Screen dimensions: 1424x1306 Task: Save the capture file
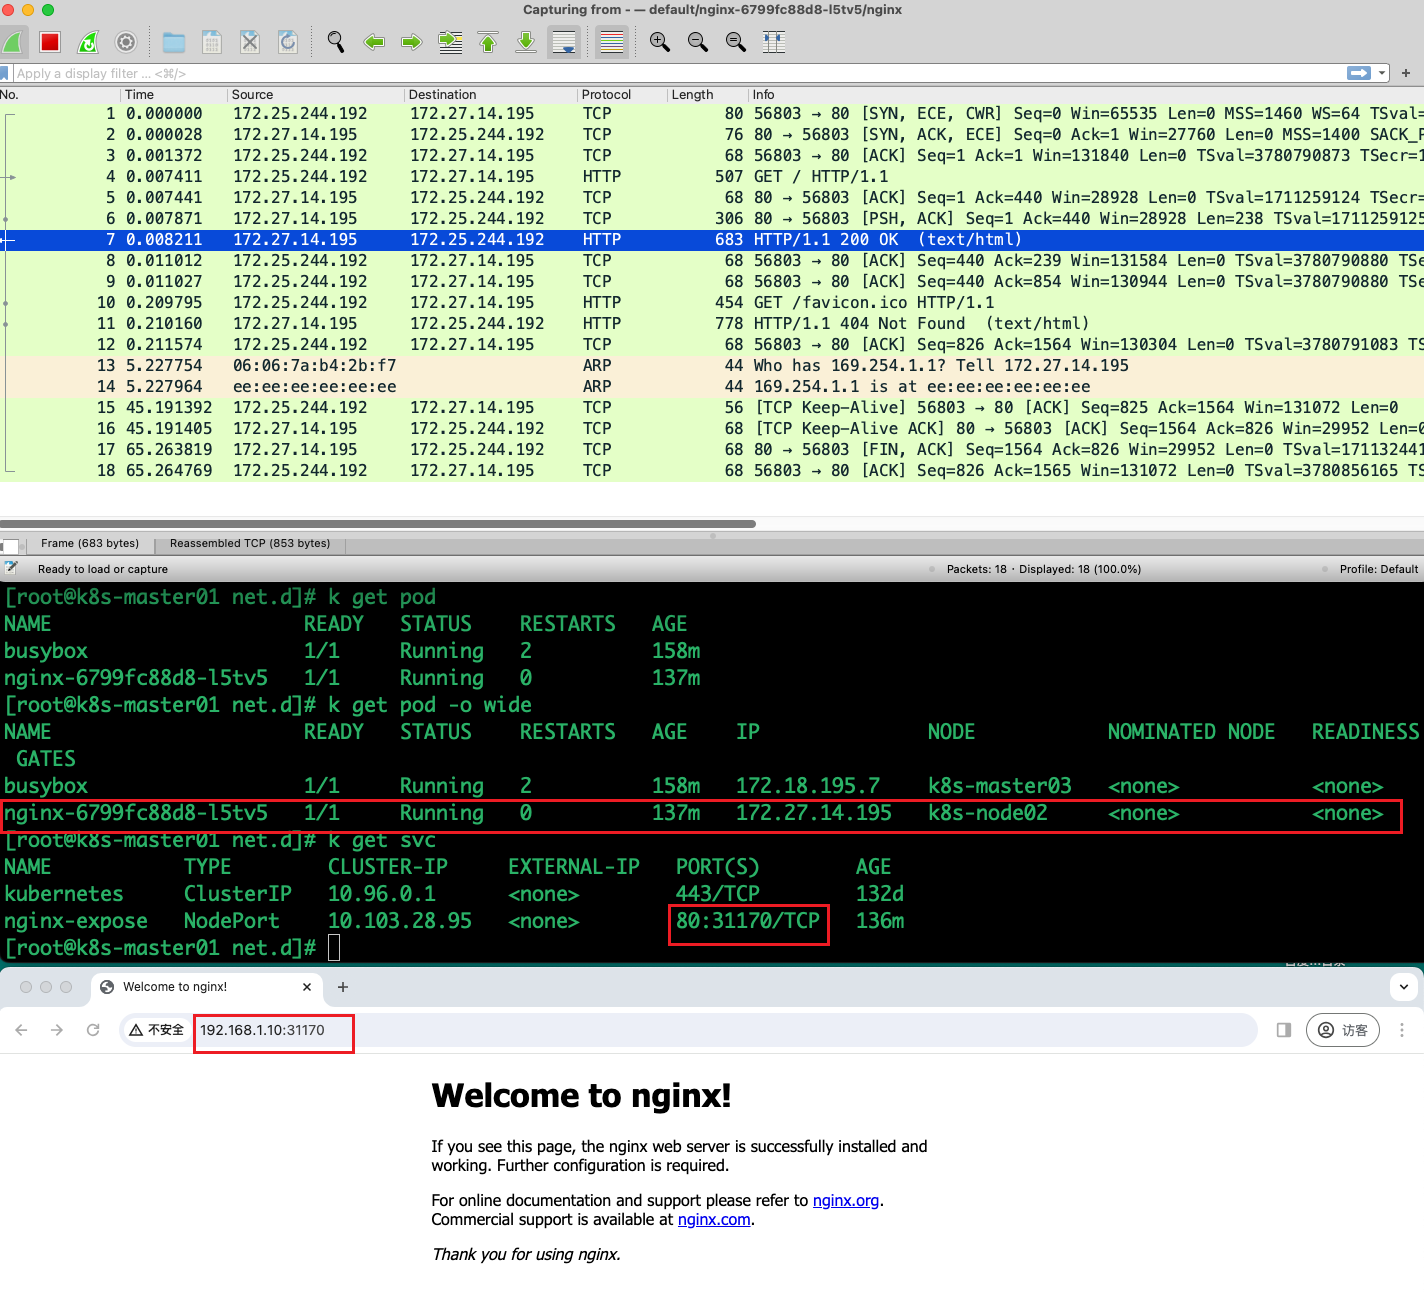(x=212, y=42)
